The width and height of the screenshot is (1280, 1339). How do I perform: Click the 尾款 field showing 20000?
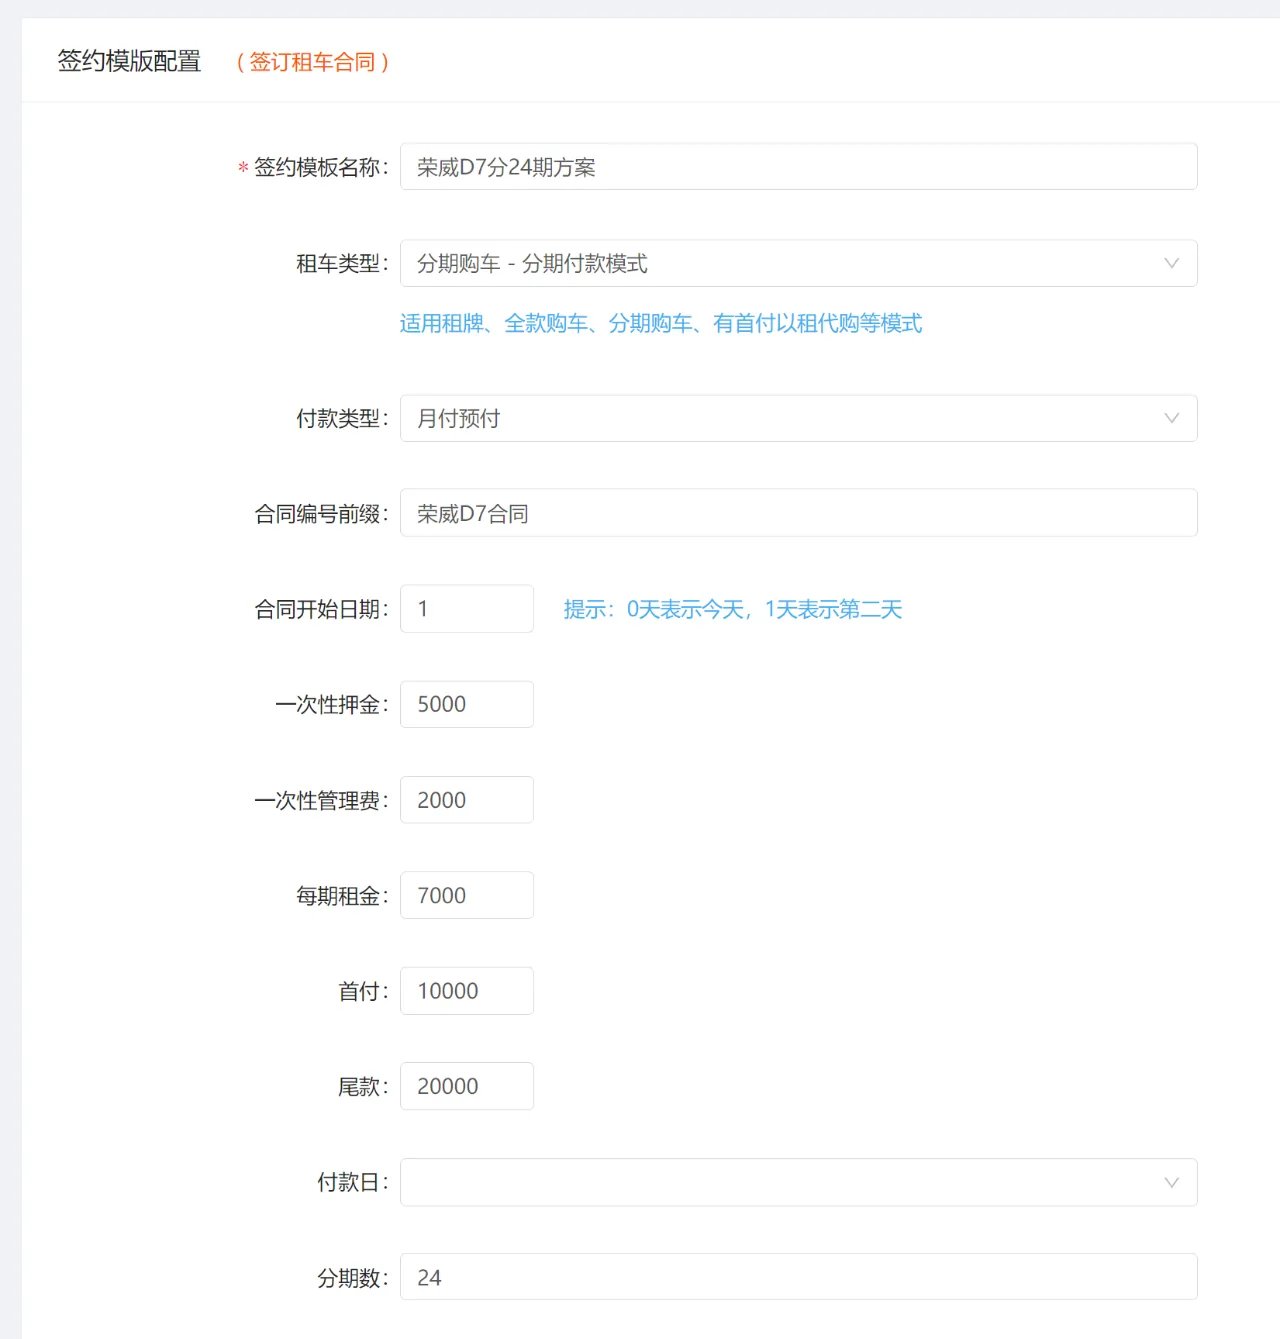click(466, 1086)
